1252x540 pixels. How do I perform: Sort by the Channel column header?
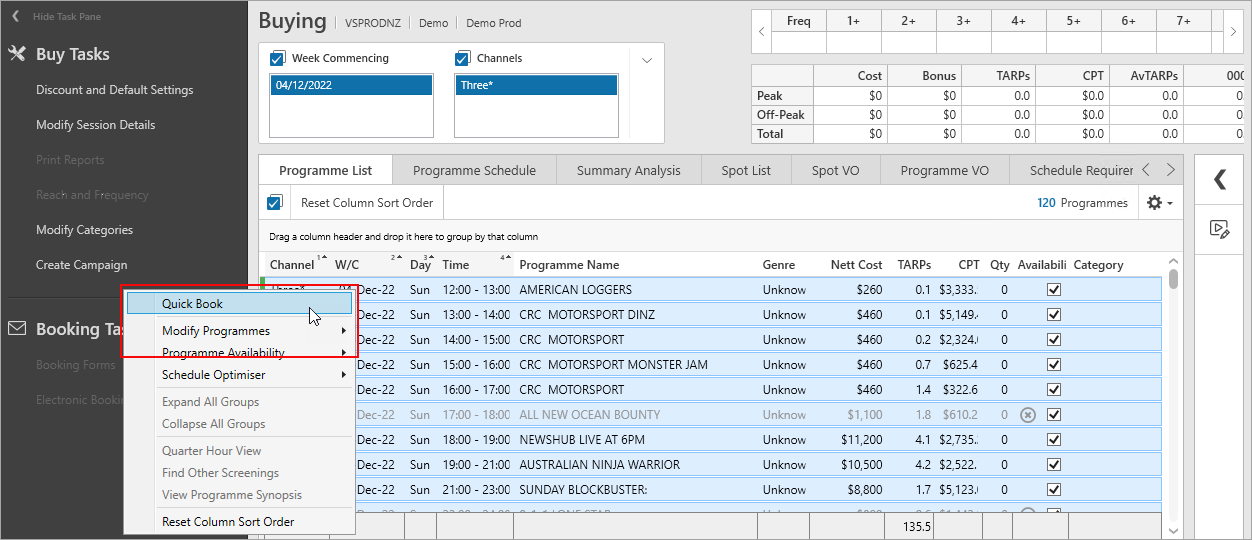coord(292,265)
